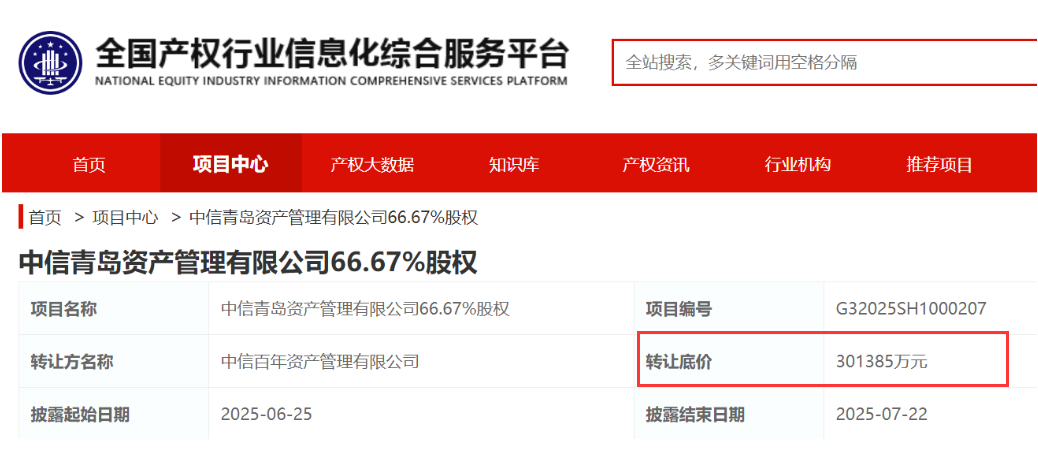
Task: Click the 项目名称 label cell
Action: tap(113, 308)
